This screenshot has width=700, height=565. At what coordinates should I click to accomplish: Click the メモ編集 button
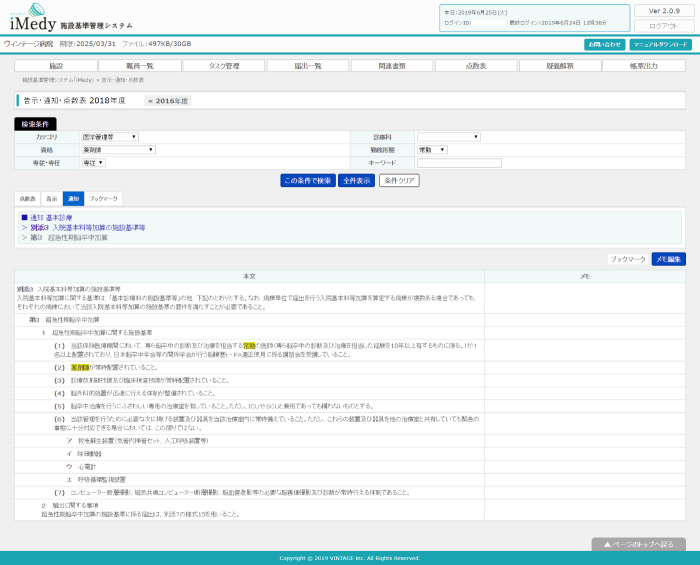[668, 259]
